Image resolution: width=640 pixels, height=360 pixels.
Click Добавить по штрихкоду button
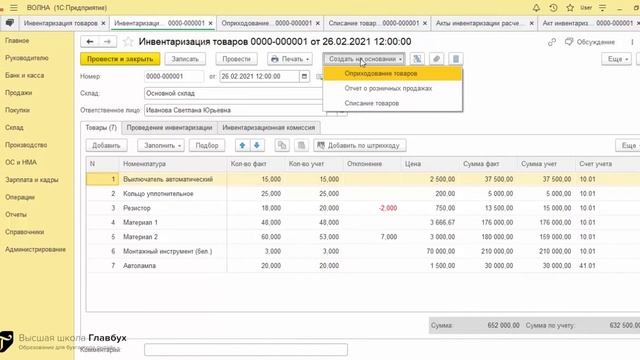[360, 145]
